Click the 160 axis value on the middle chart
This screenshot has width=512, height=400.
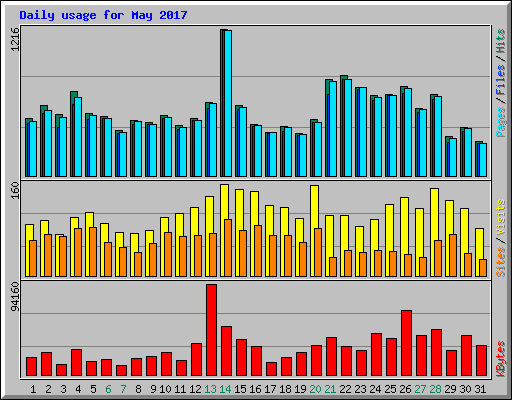pos(15,191)
